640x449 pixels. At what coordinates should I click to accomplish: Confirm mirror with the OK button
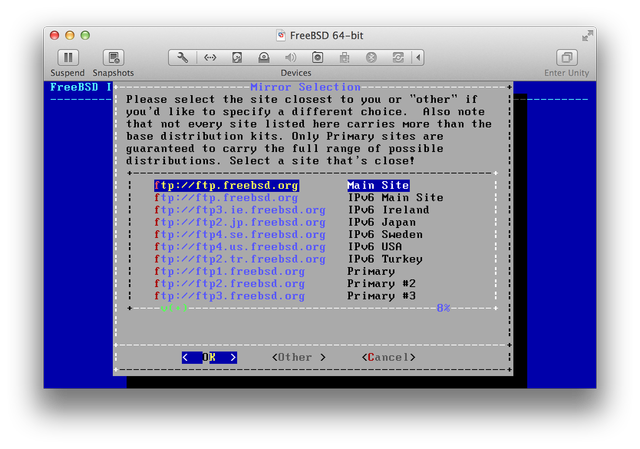point(209,358)
